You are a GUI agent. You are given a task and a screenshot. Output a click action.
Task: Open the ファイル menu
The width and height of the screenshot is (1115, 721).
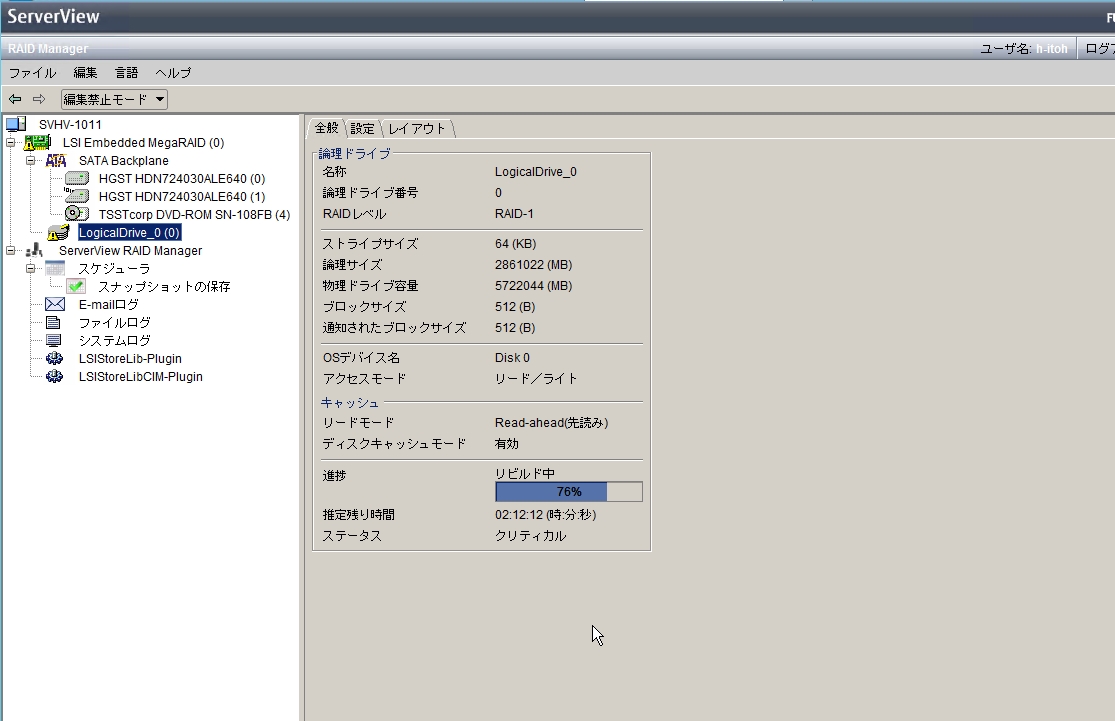(x=33, y=73)
